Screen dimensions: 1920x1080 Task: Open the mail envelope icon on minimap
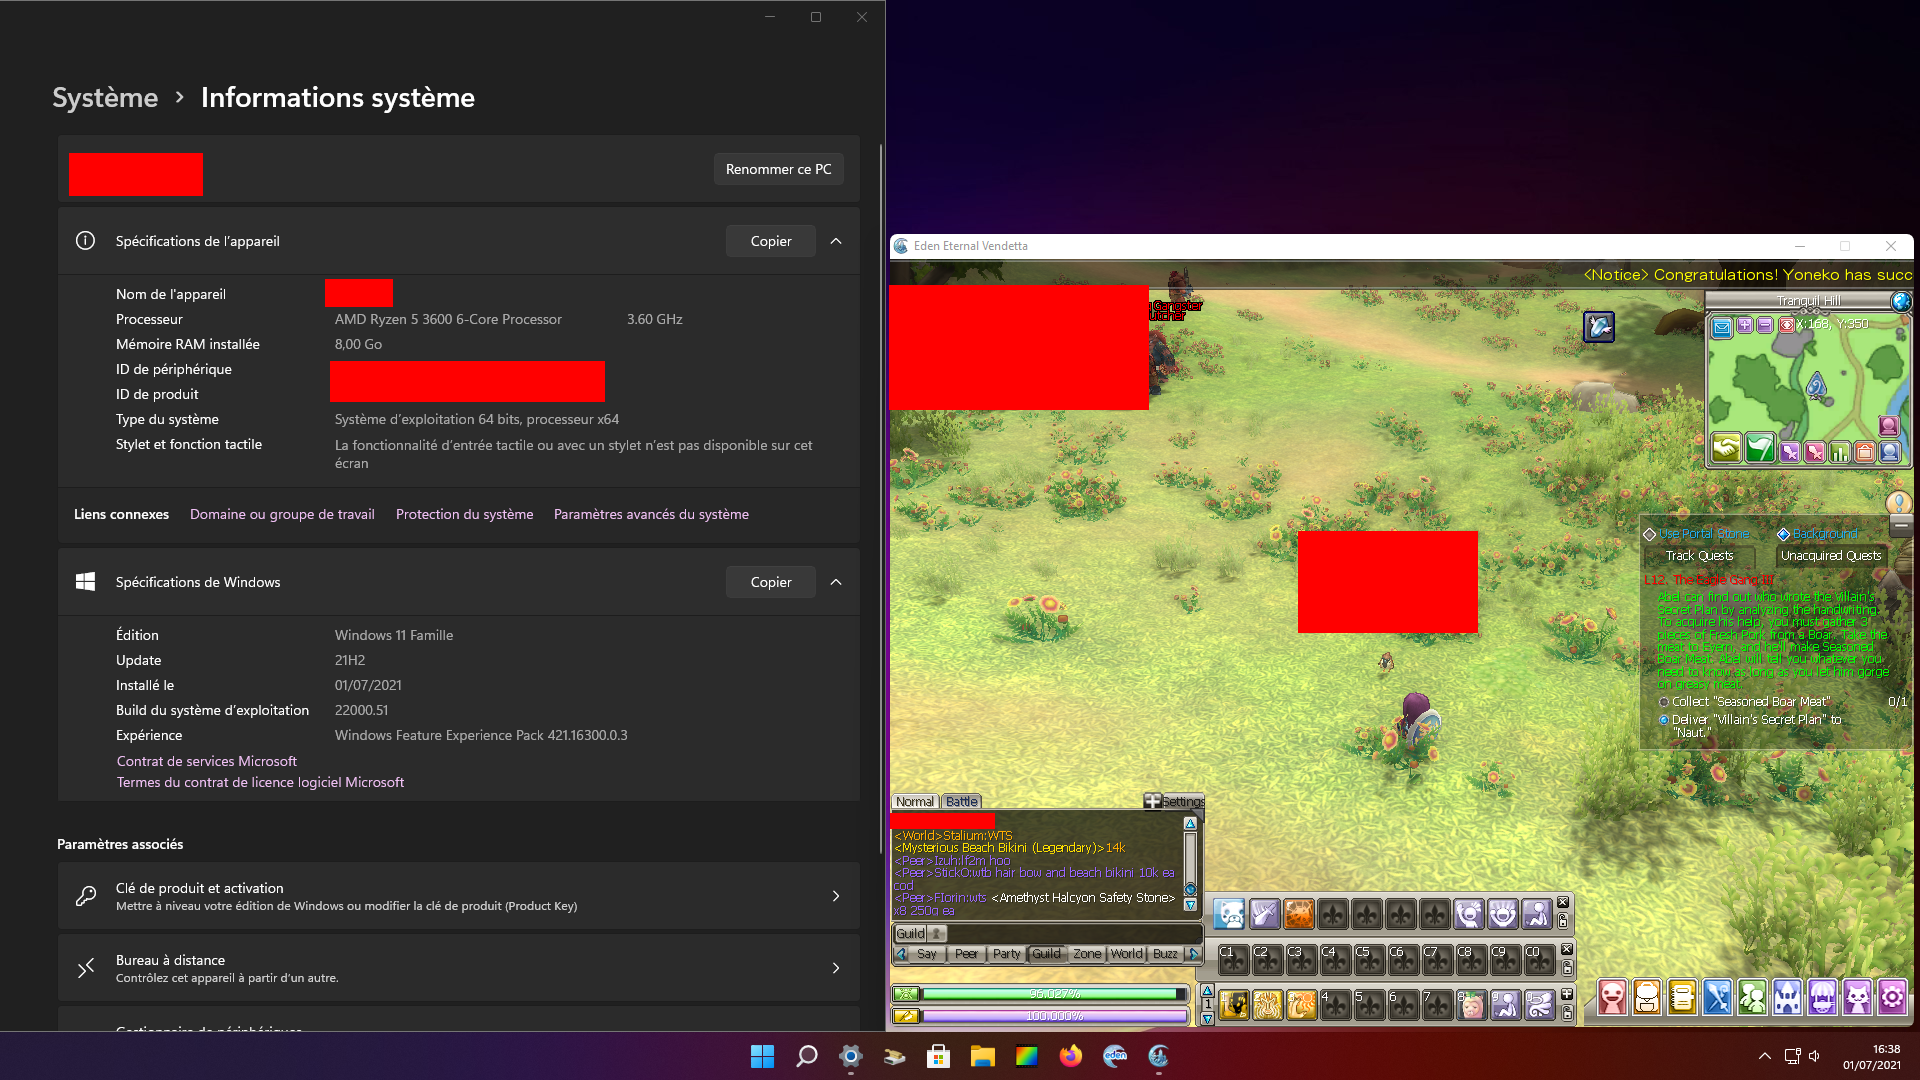point(1721,326)
